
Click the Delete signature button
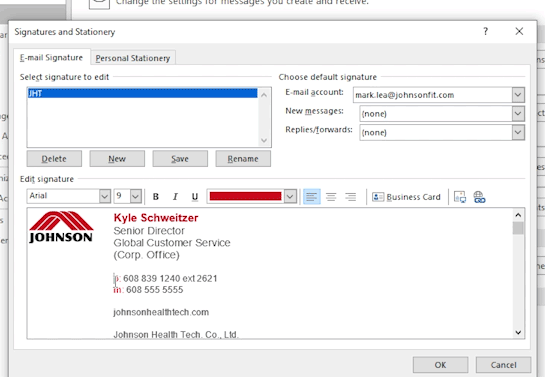[54, 159]
